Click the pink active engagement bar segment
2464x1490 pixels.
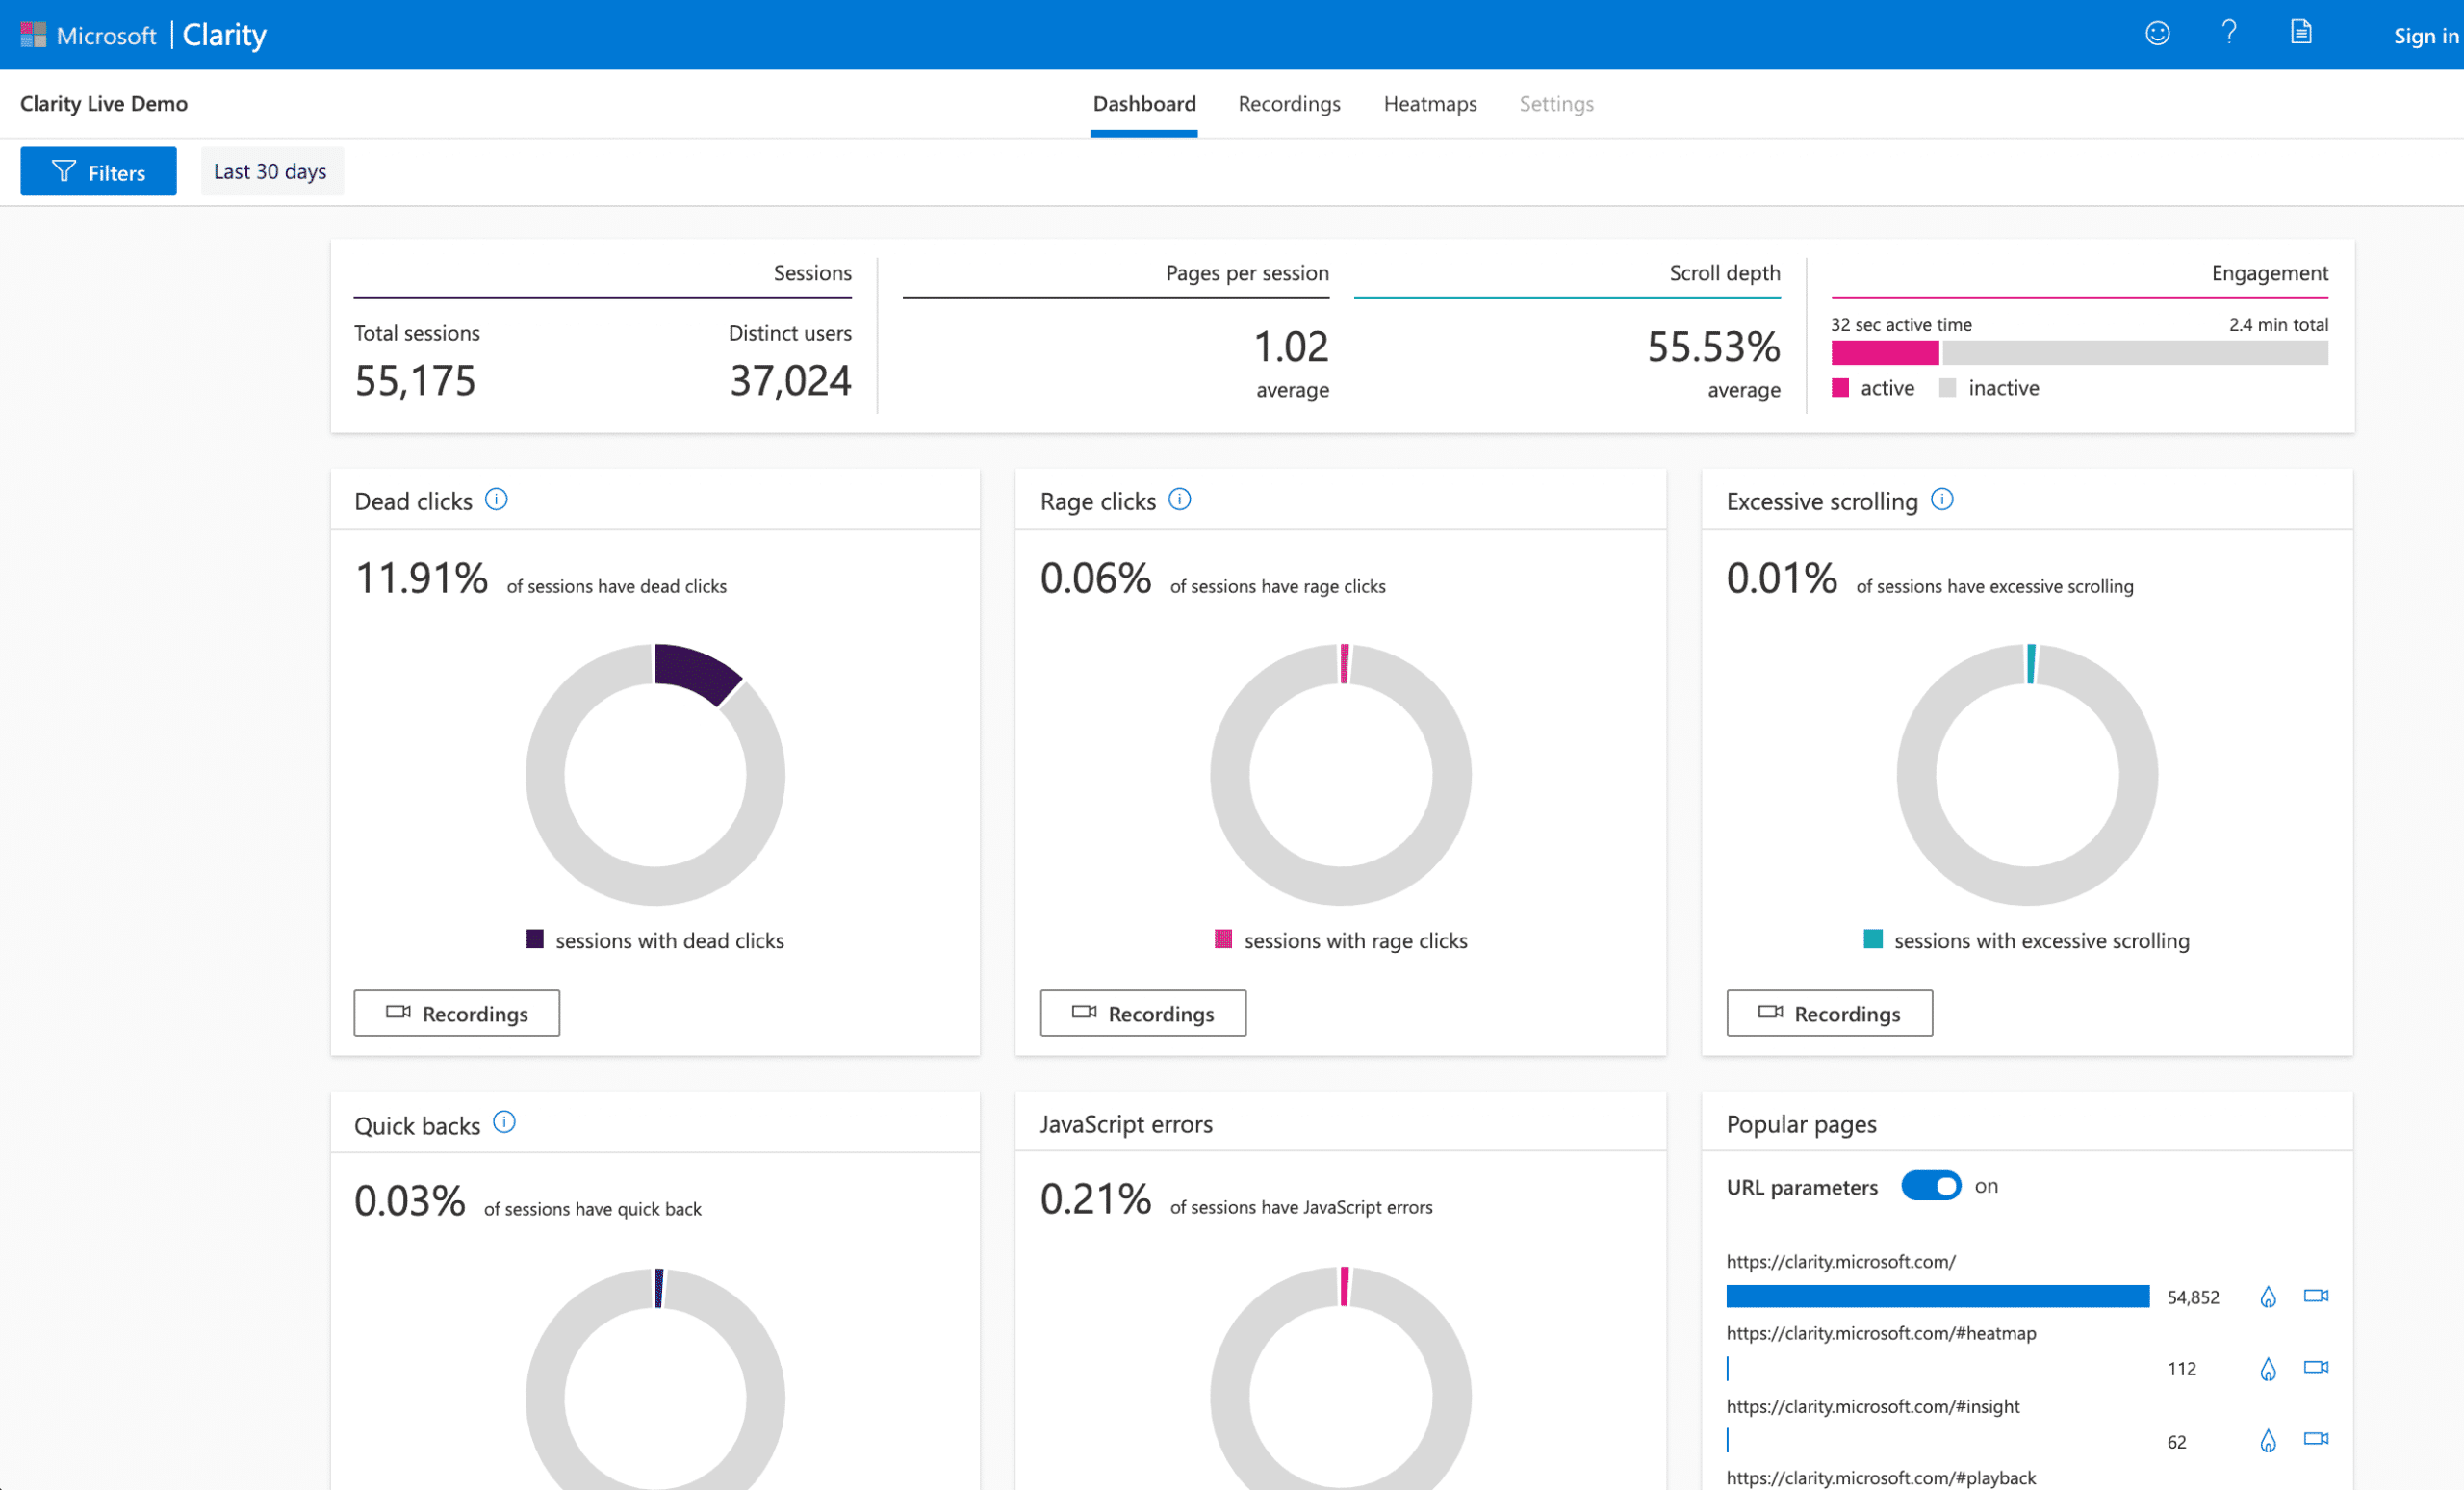[1884, 353]
